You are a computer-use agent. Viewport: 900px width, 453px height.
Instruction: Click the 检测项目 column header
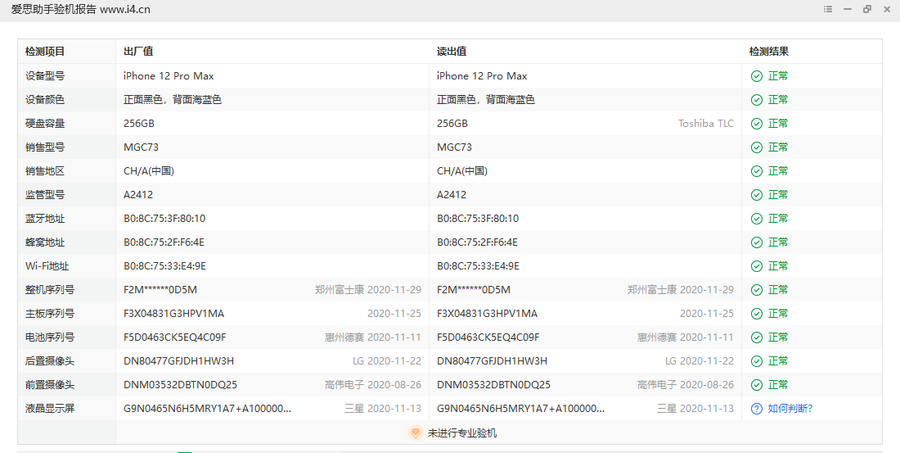coord(45,51)
